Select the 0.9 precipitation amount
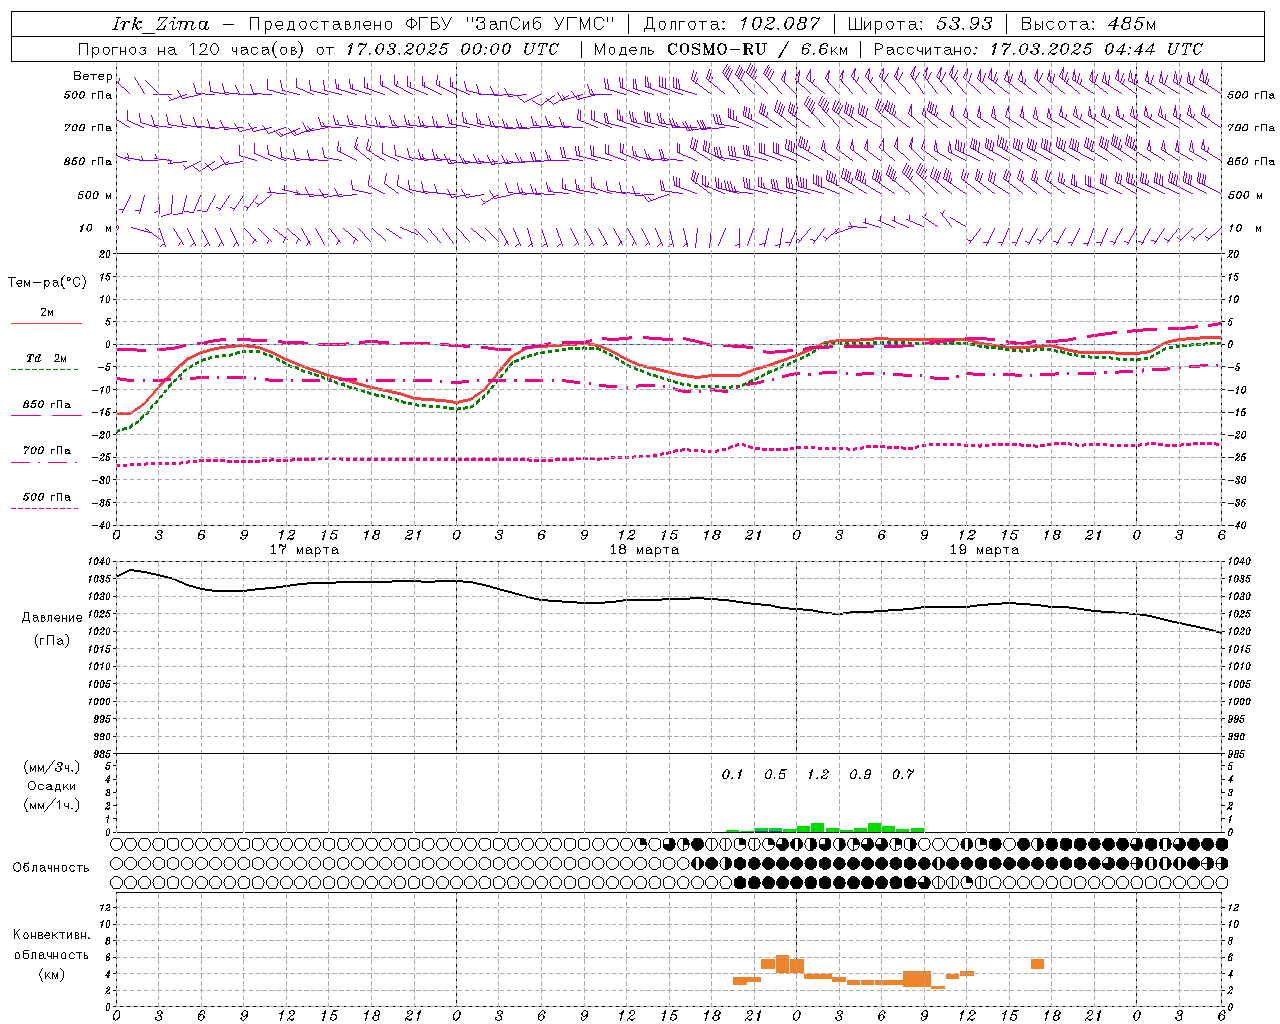This screenshot has height=1024, width=1280. [860, 774]
